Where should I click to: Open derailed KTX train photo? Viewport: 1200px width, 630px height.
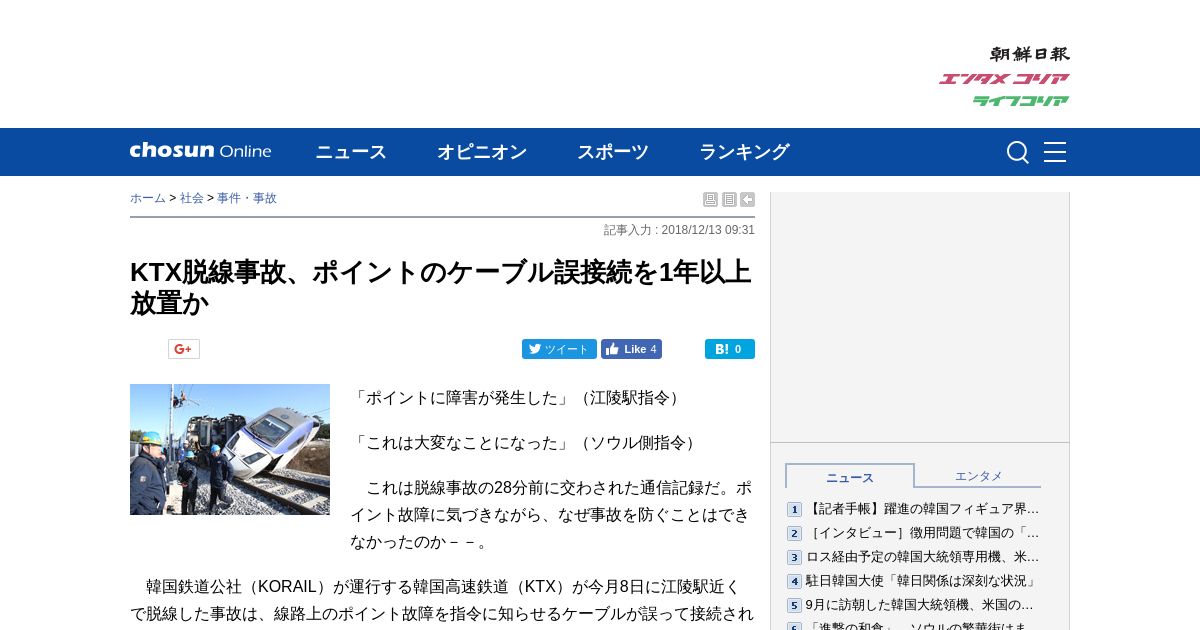pyautogui.click(x=230, y=449)
